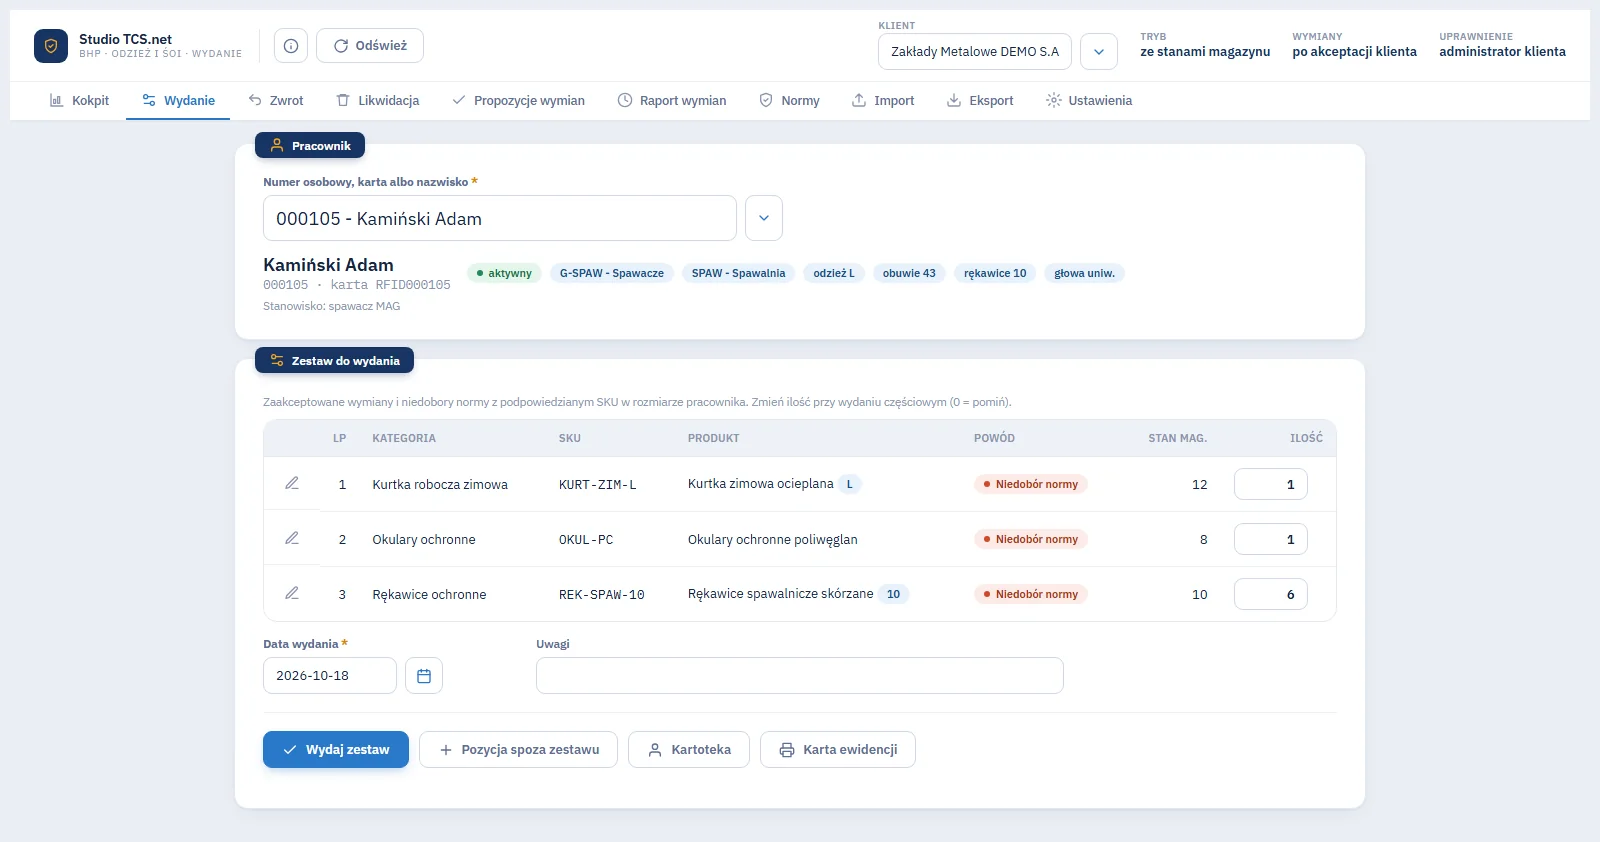Open the Raport wymian tab
1600x842 pixels.
[672, 100]
